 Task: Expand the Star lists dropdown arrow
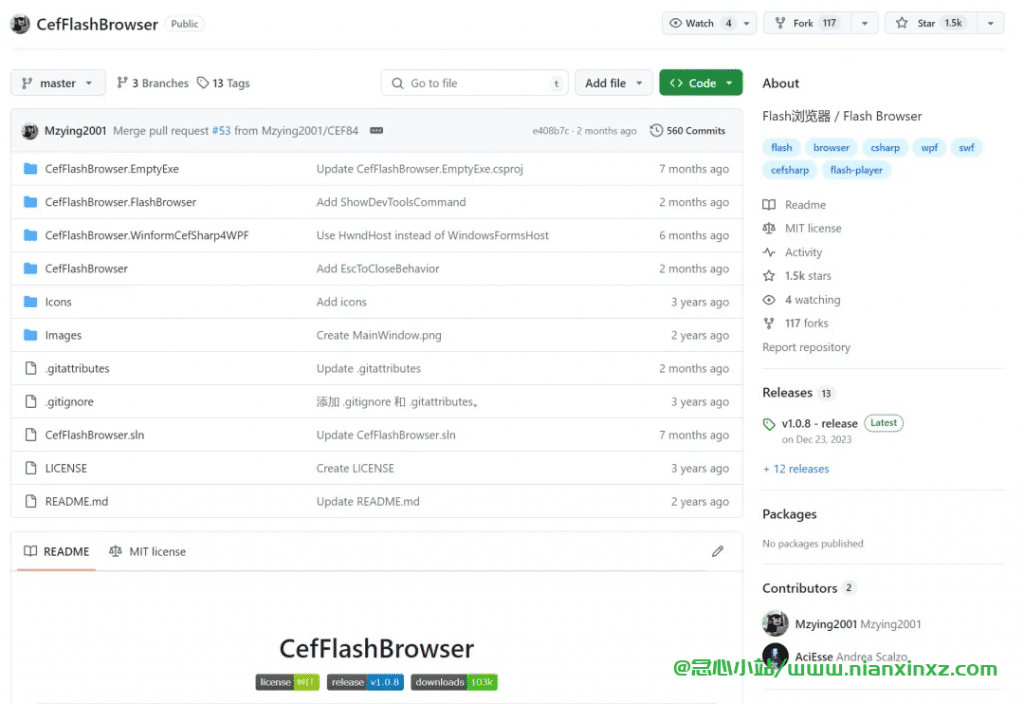pyautogui.click(x=991, y=24)
